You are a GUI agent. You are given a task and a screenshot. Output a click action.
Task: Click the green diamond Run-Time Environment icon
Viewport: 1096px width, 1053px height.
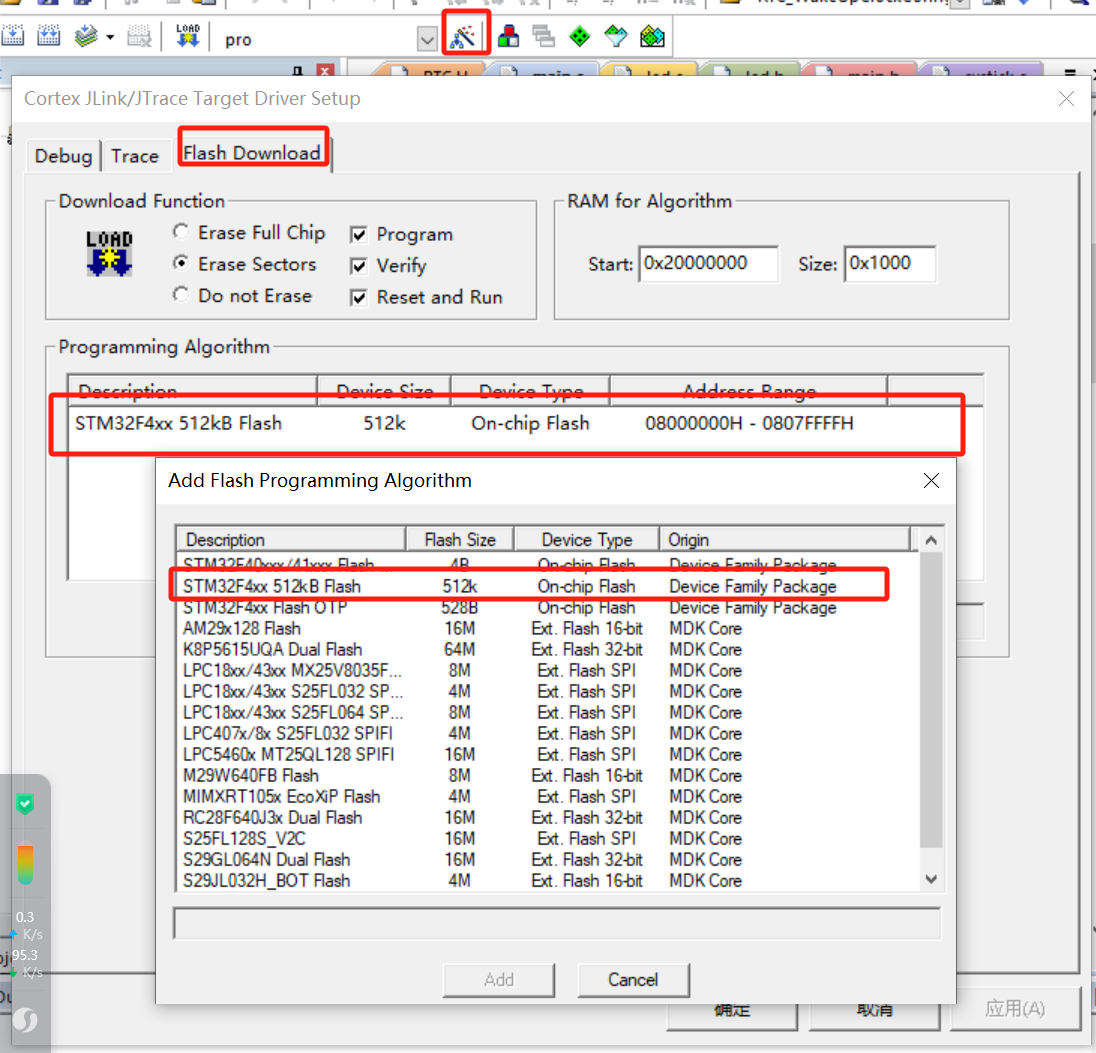coord(579,36)
